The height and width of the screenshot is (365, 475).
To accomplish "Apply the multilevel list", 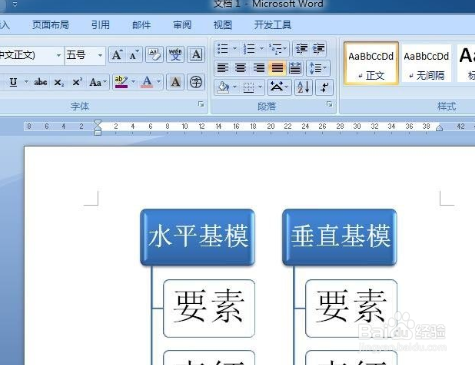I will (x=276, y=49).
